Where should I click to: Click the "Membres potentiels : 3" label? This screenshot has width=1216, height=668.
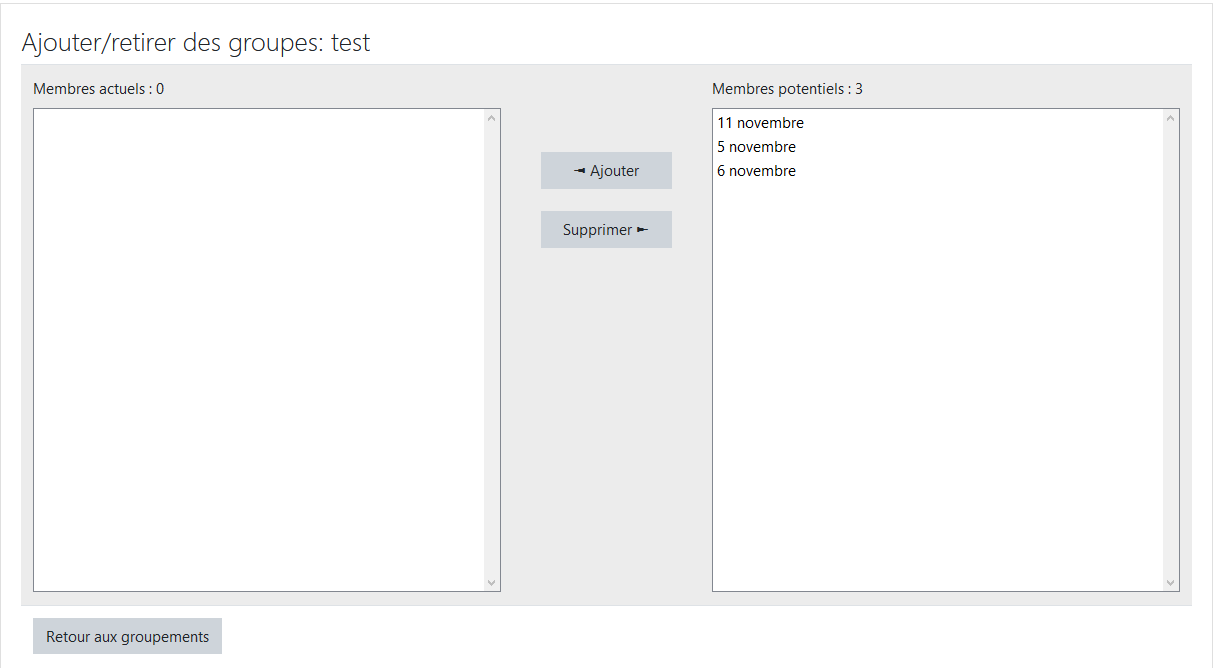click(x=787, y=89)
